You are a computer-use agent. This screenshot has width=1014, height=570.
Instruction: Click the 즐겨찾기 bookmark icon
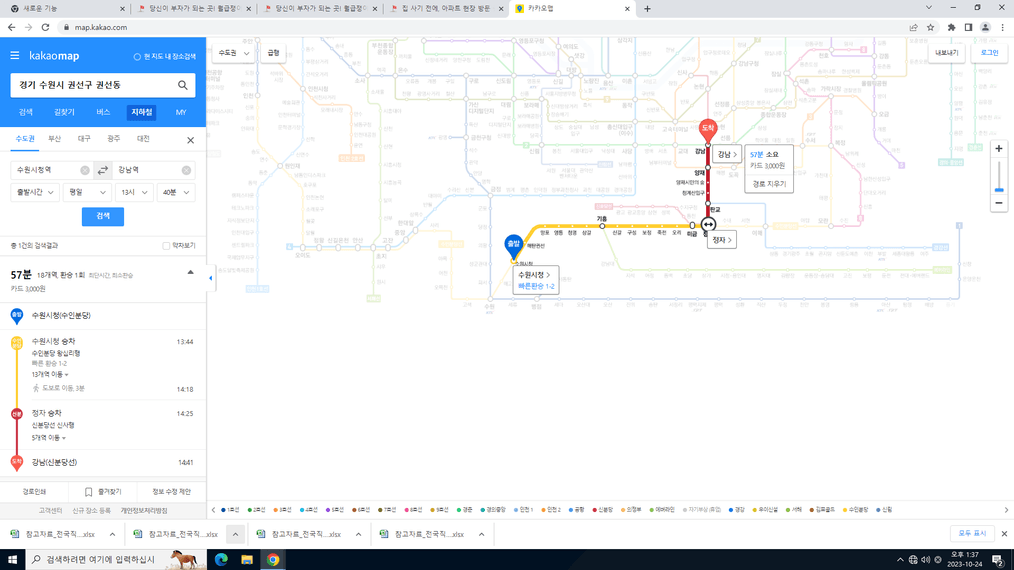pos(89,492)
